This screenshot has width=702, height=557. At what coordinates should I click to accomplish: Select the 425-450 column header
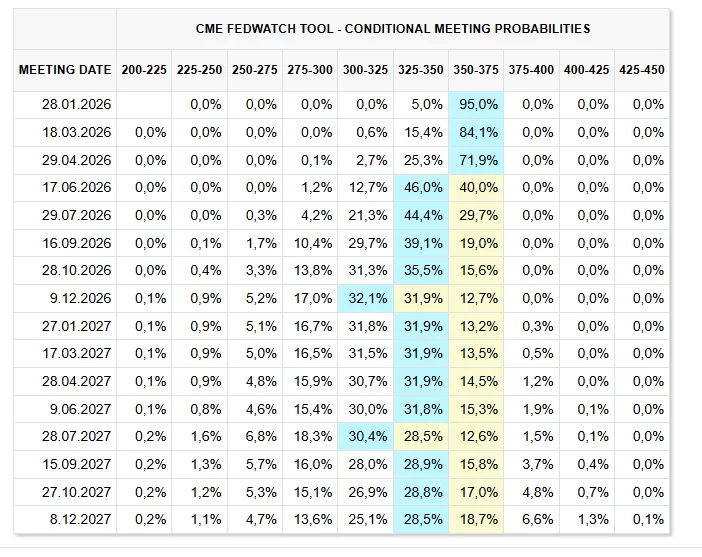[640, 71]
